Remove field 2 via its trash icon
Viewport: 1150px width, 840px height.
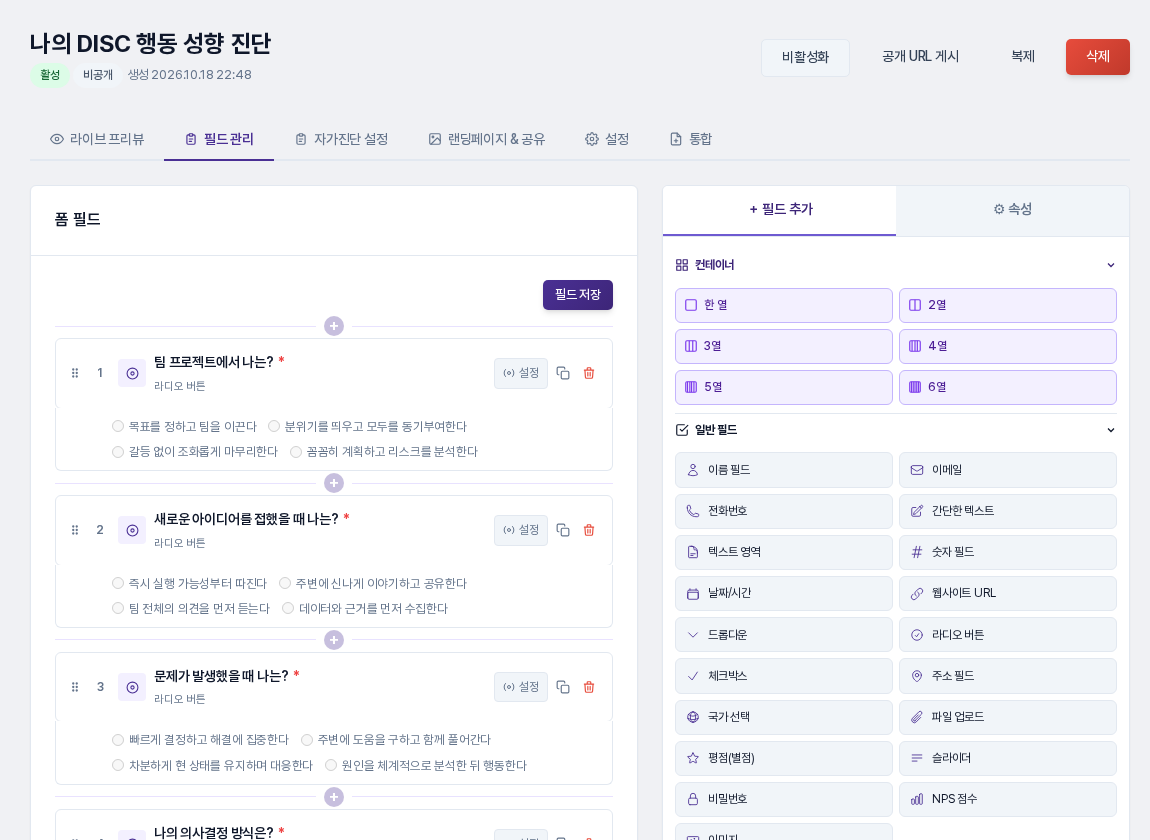pyautogui.click(x=589, y=530)
